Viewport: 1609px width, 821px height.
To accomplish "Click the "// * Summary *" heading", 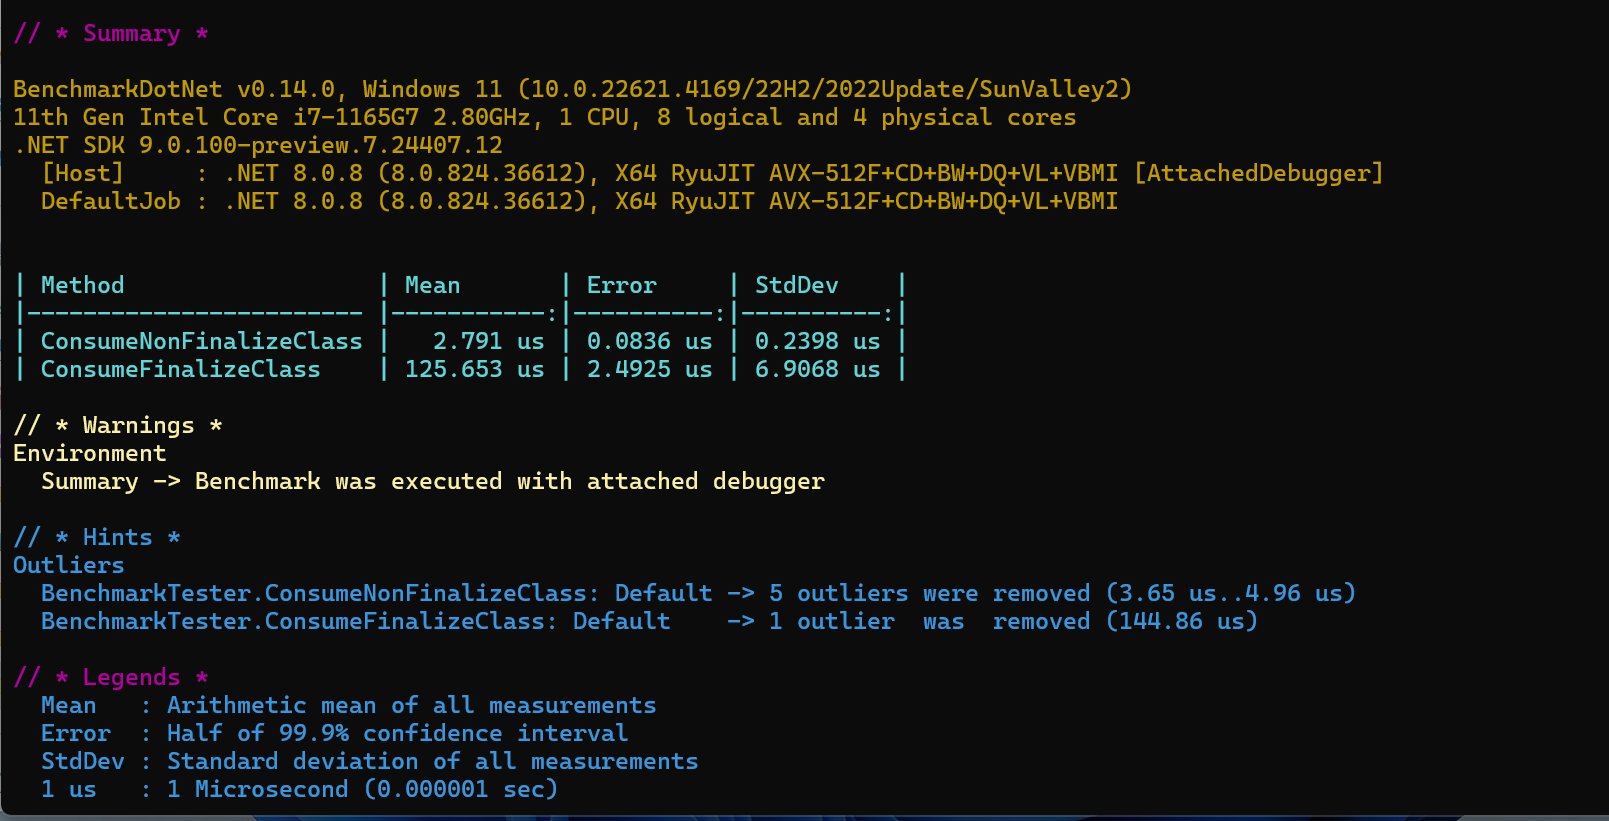I will click(x=111, y=34).
